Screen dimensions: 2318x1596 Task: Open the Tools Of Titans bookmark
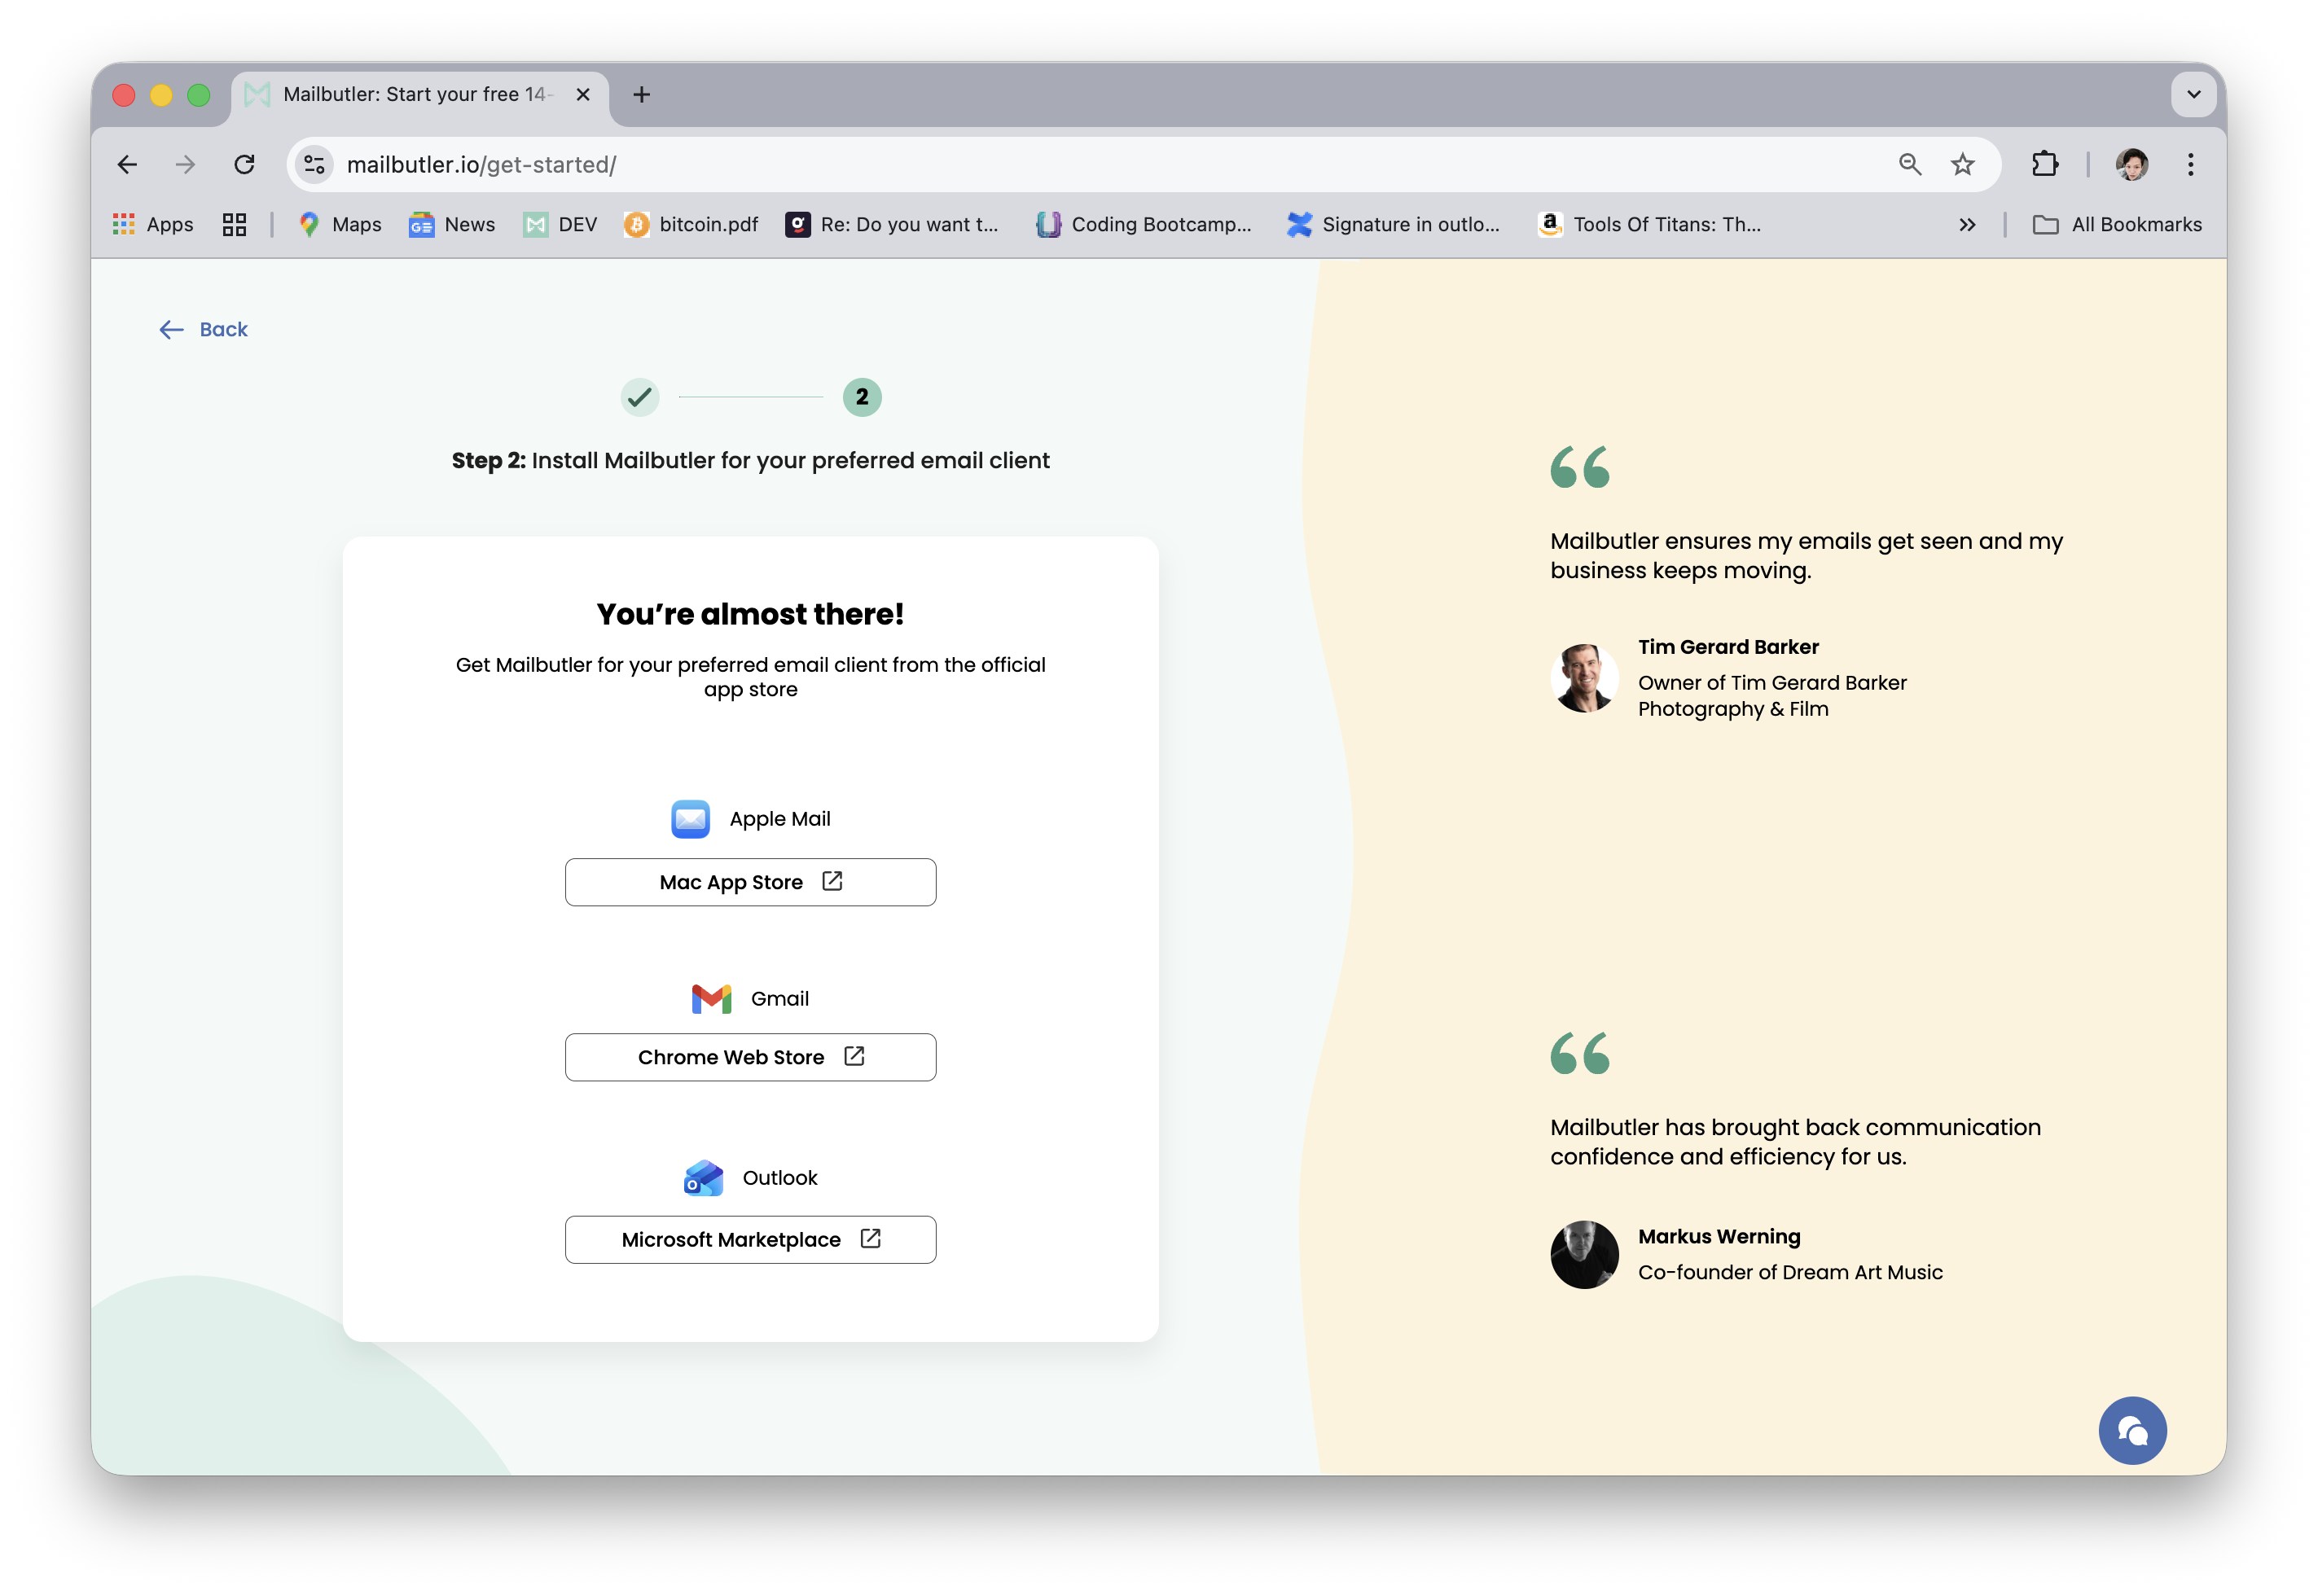click(x=1650, y=224)
